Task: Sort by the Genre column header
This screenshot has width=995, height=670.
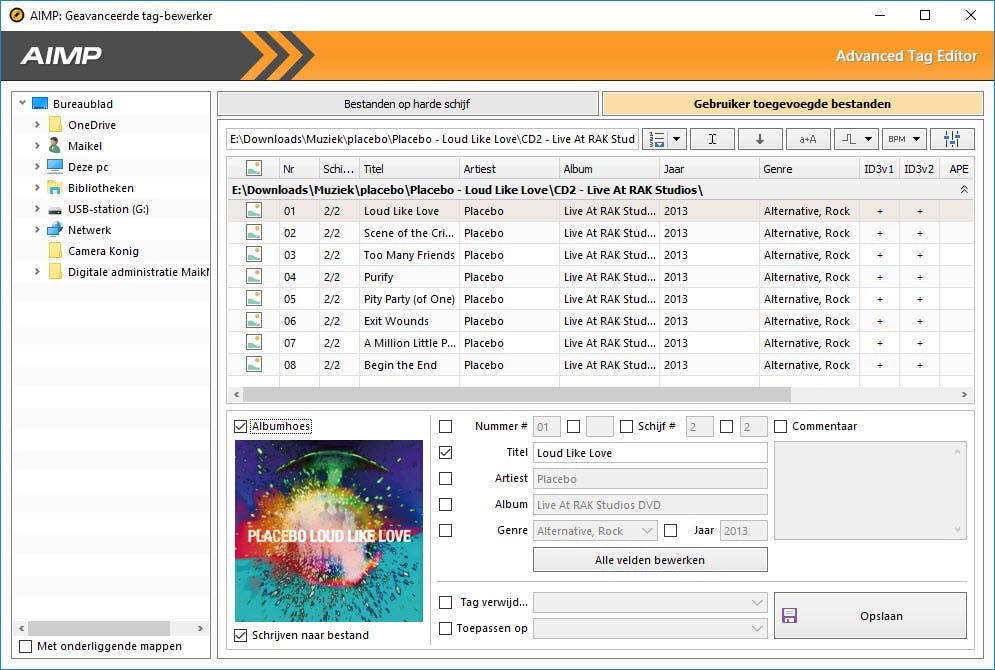Action: coord(809,169)
